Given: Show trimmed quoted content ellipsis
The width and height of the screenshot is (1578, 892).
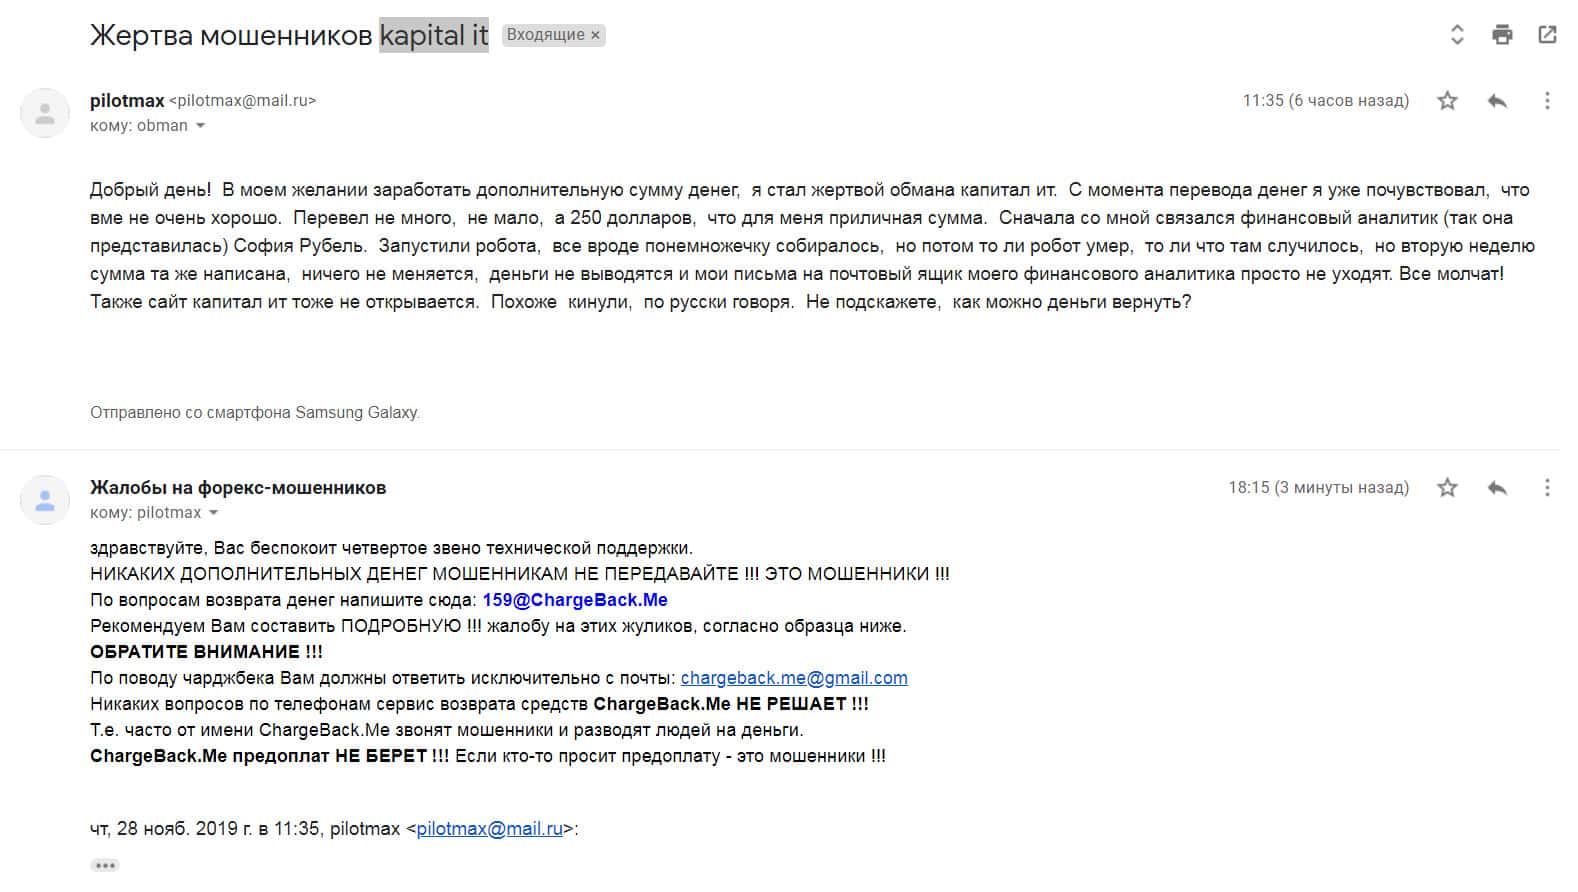Looking at the screenshot, I should (x=104, y=865).
